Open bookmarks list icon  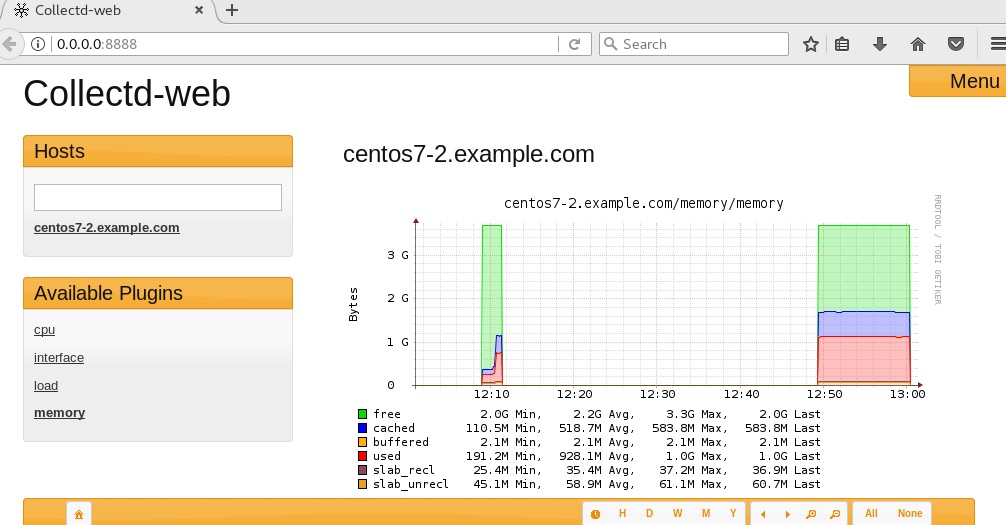click(842, 44)
